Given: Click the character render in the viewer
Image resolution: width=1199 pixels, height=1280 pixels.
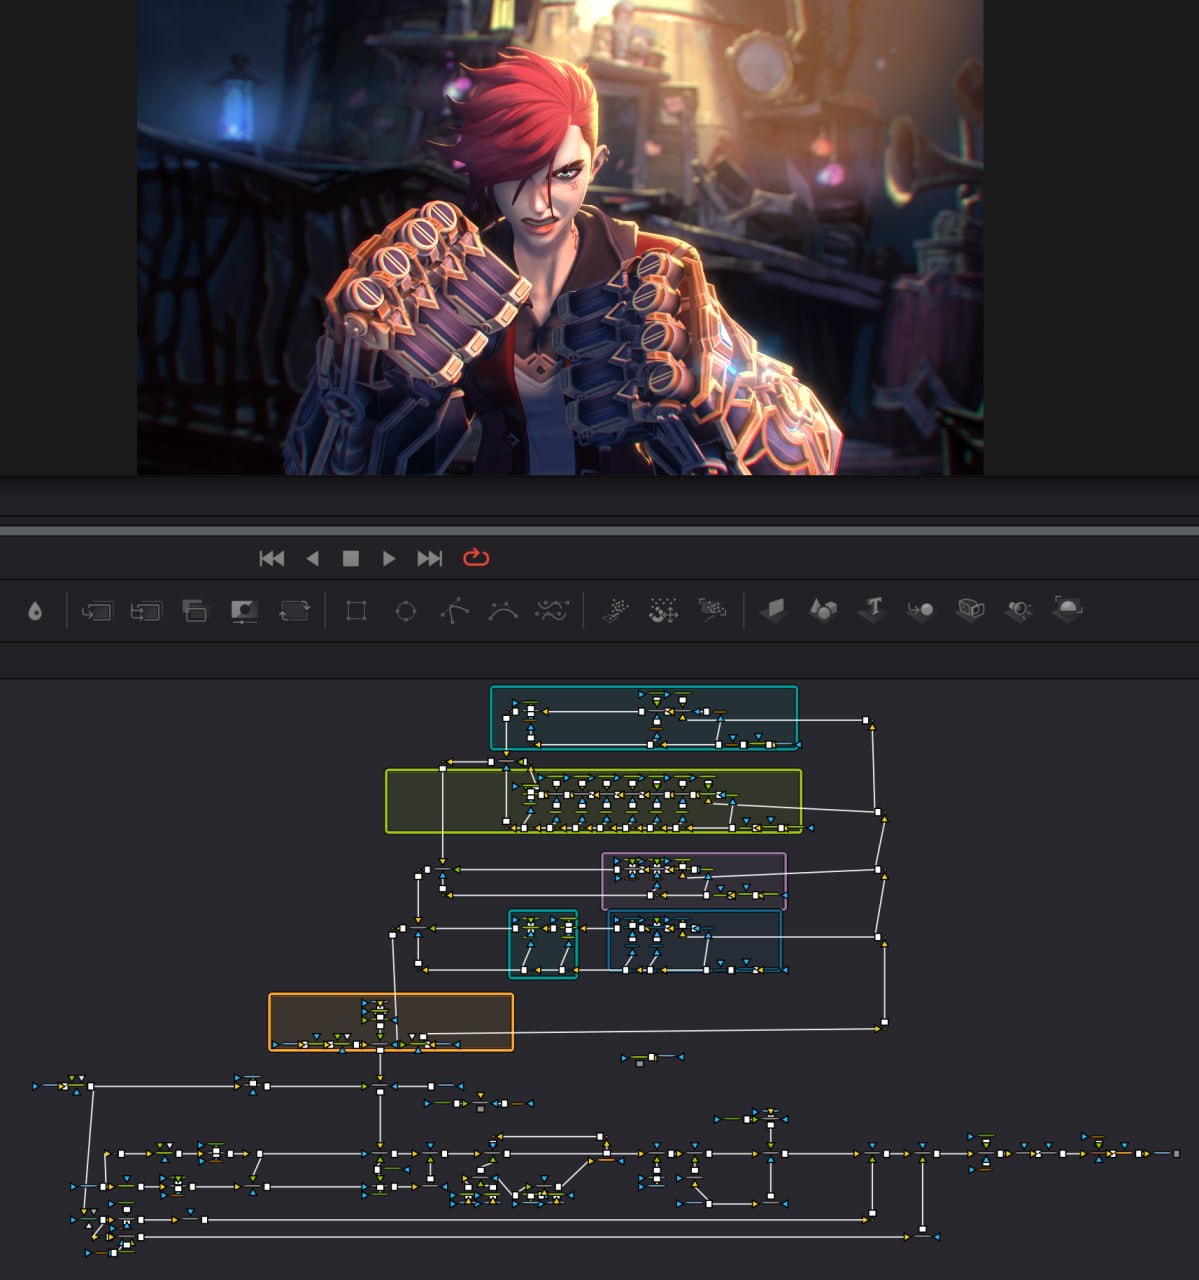Looking at the screenshot, I should (x=560, y=237).
